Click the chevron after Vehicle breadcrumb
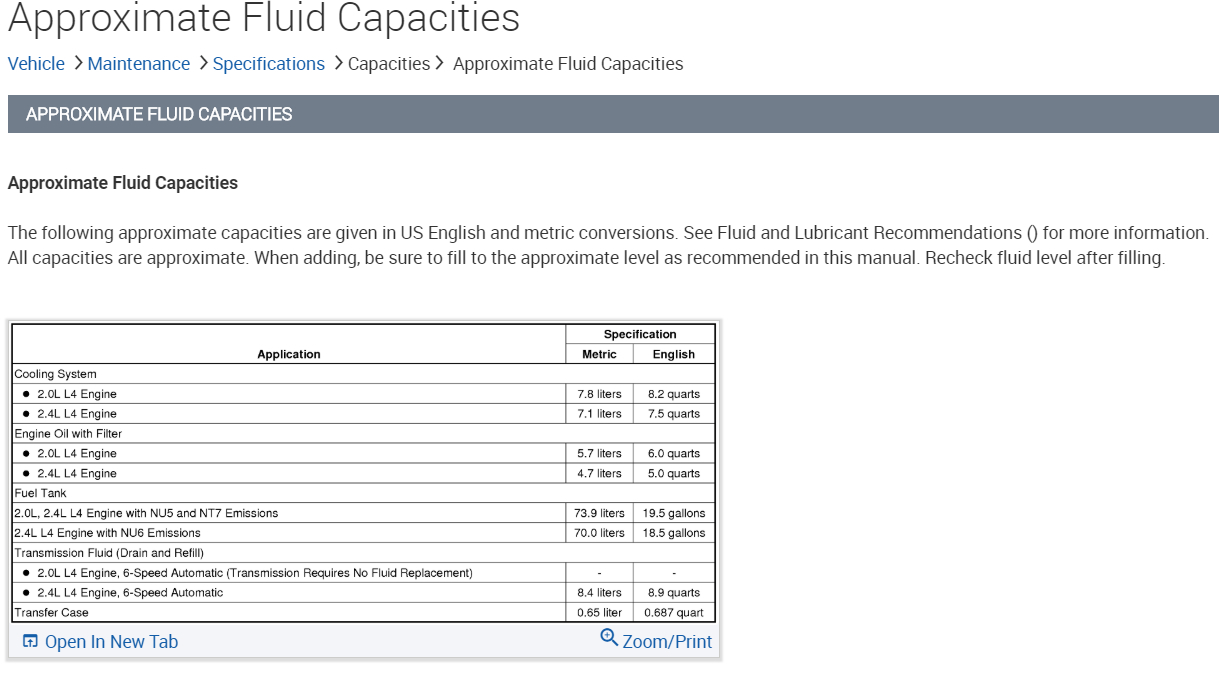The width and height of the screenshot is (1219, 684). tap(78, 63)
